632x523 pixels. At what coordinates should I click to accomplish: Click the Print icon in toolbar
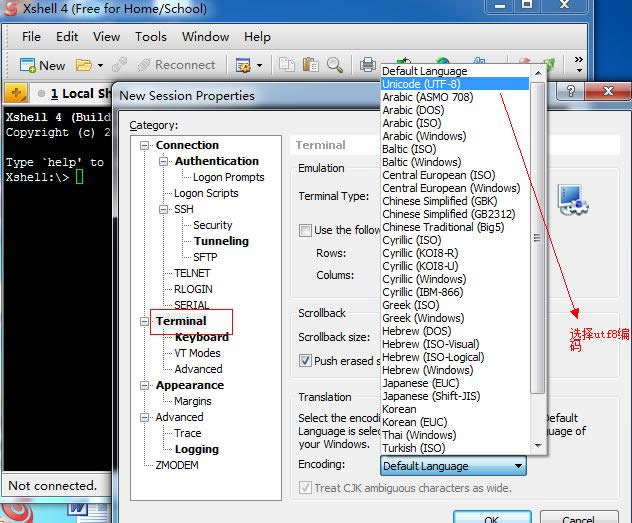(x=368, y=65)
